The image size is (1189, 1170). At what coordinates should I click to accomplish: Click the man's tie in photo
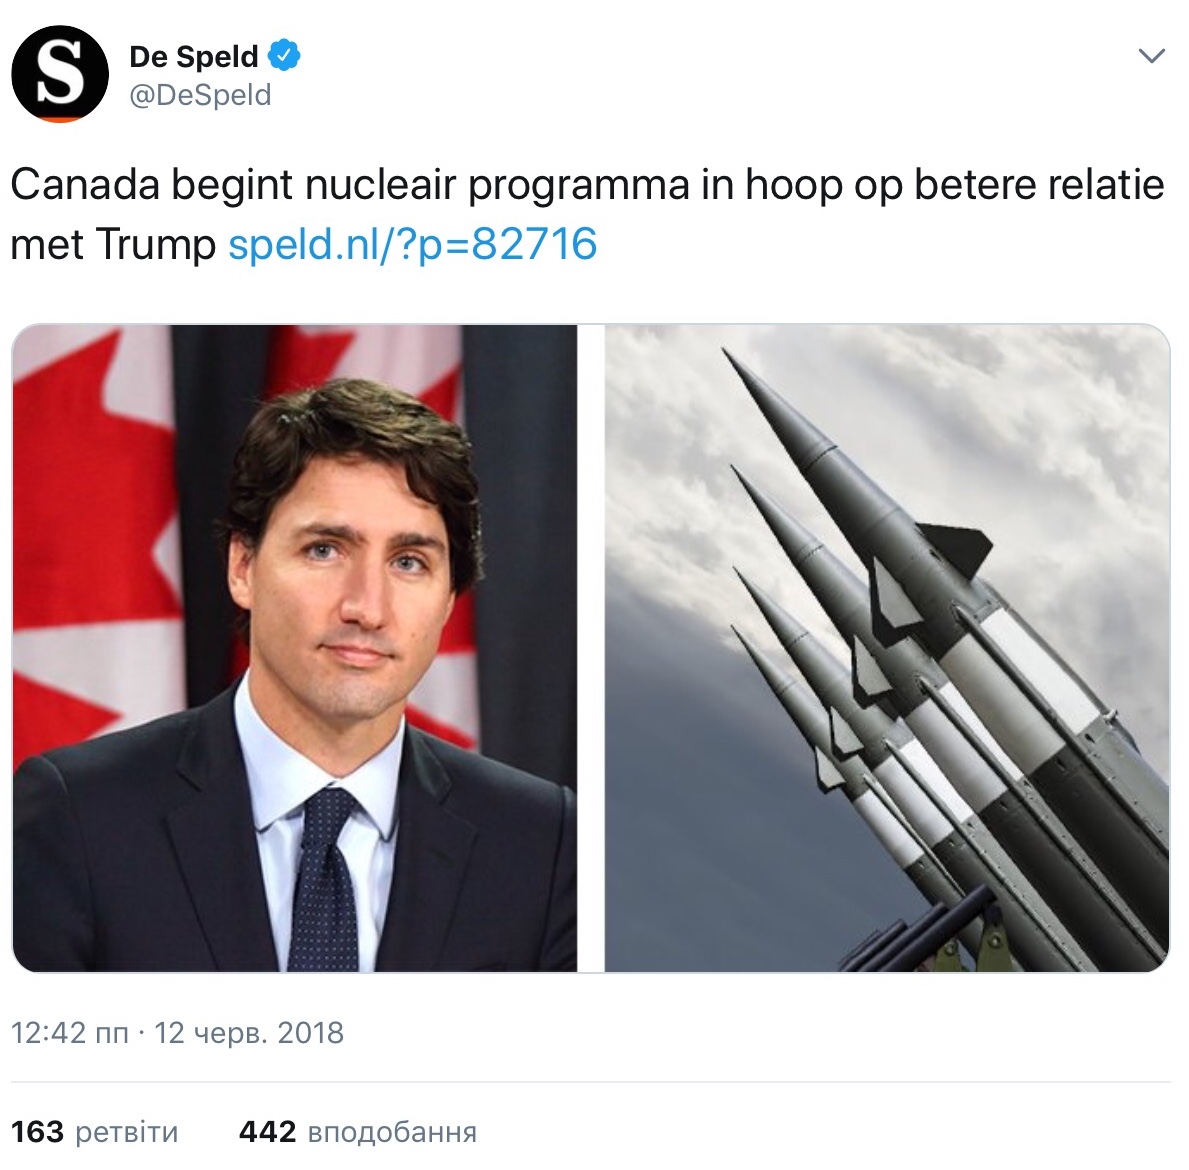325,880
